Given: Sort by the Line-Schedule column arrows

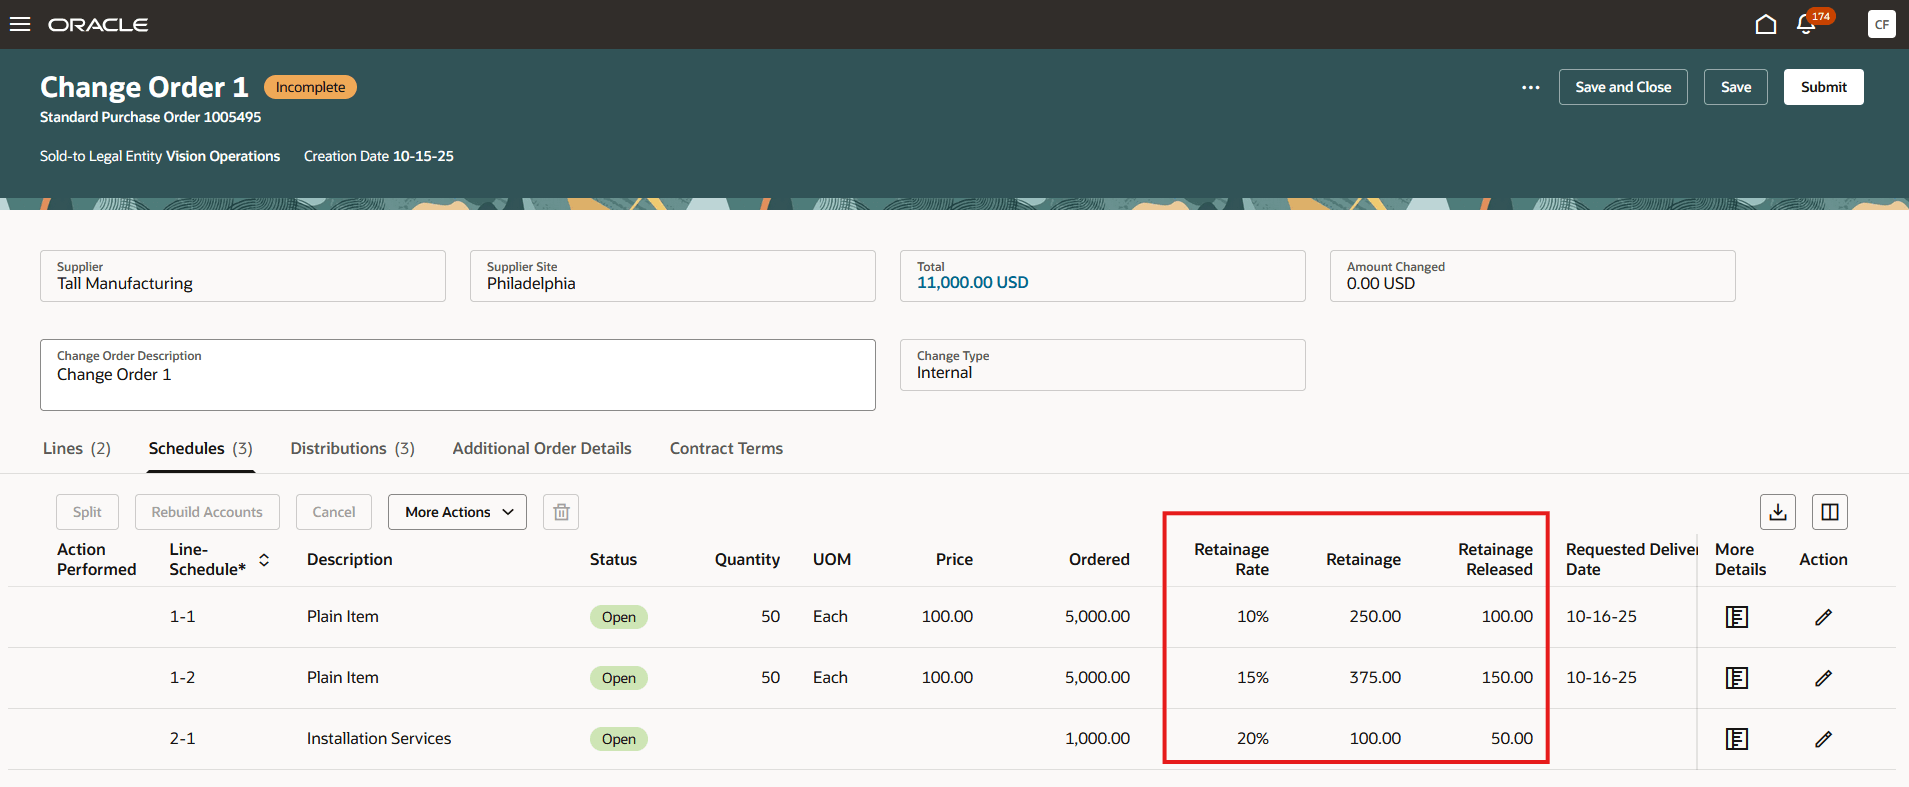Looking at the screenshot, I should (x=264, y=560).
